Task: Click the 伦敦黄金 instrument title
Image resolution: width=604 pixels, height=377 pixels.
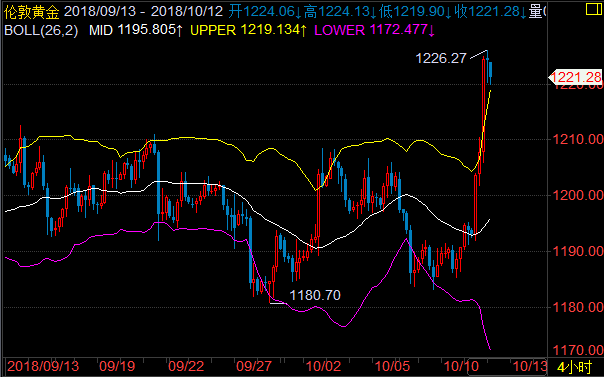Action: [32, 12]
